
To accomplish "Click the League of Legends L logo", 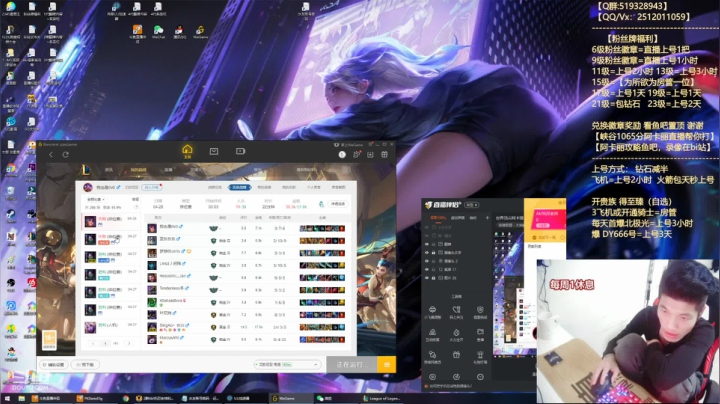I will (x=86, y=170).
